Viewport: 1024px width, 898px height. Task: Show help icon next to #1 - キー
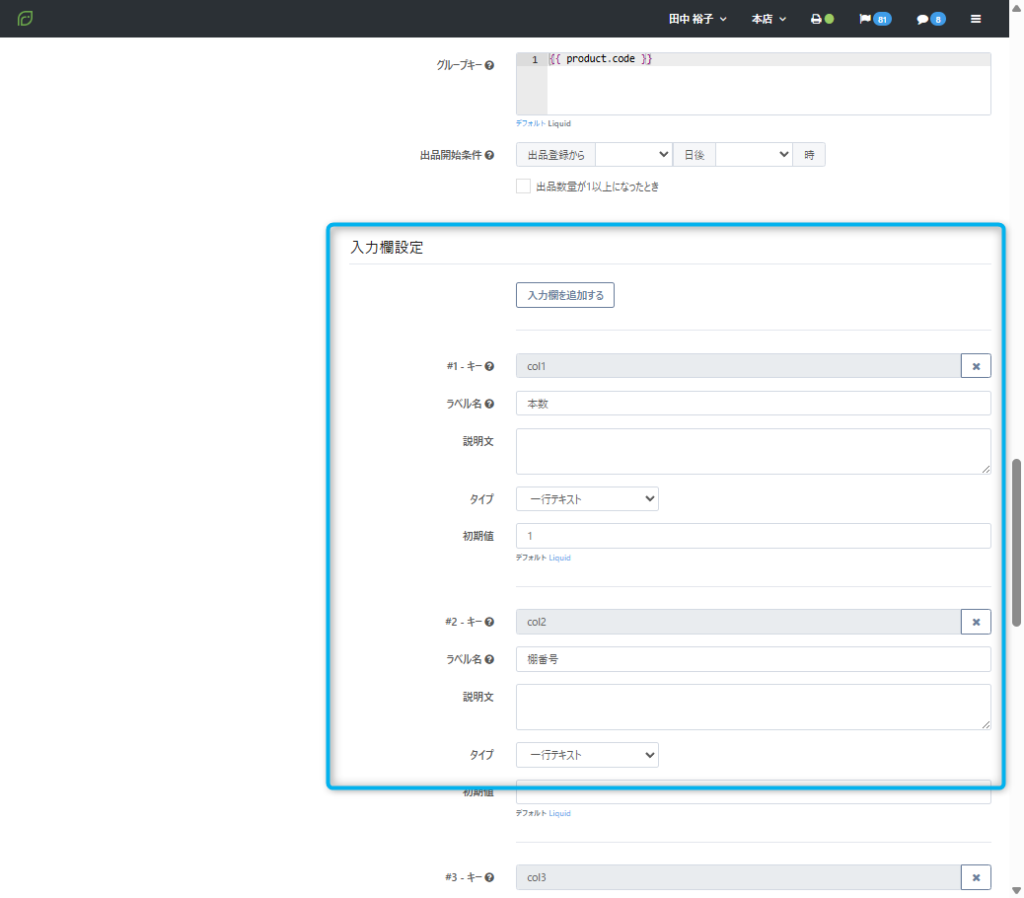[489, 366]
